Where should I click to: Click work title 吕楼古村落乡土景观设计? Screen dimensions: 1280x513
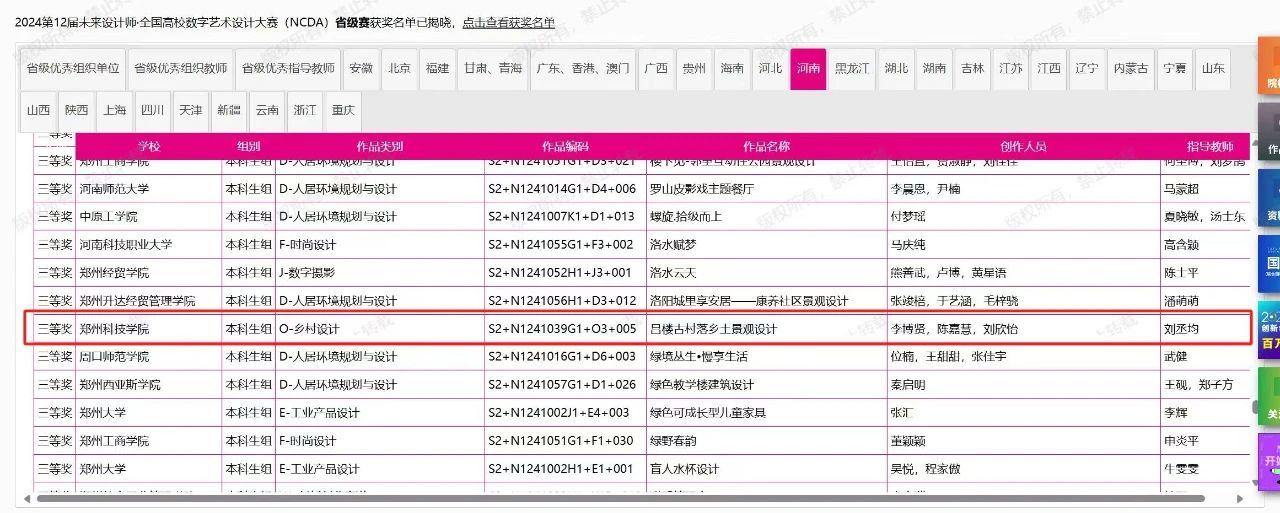(x=713, y=328)
